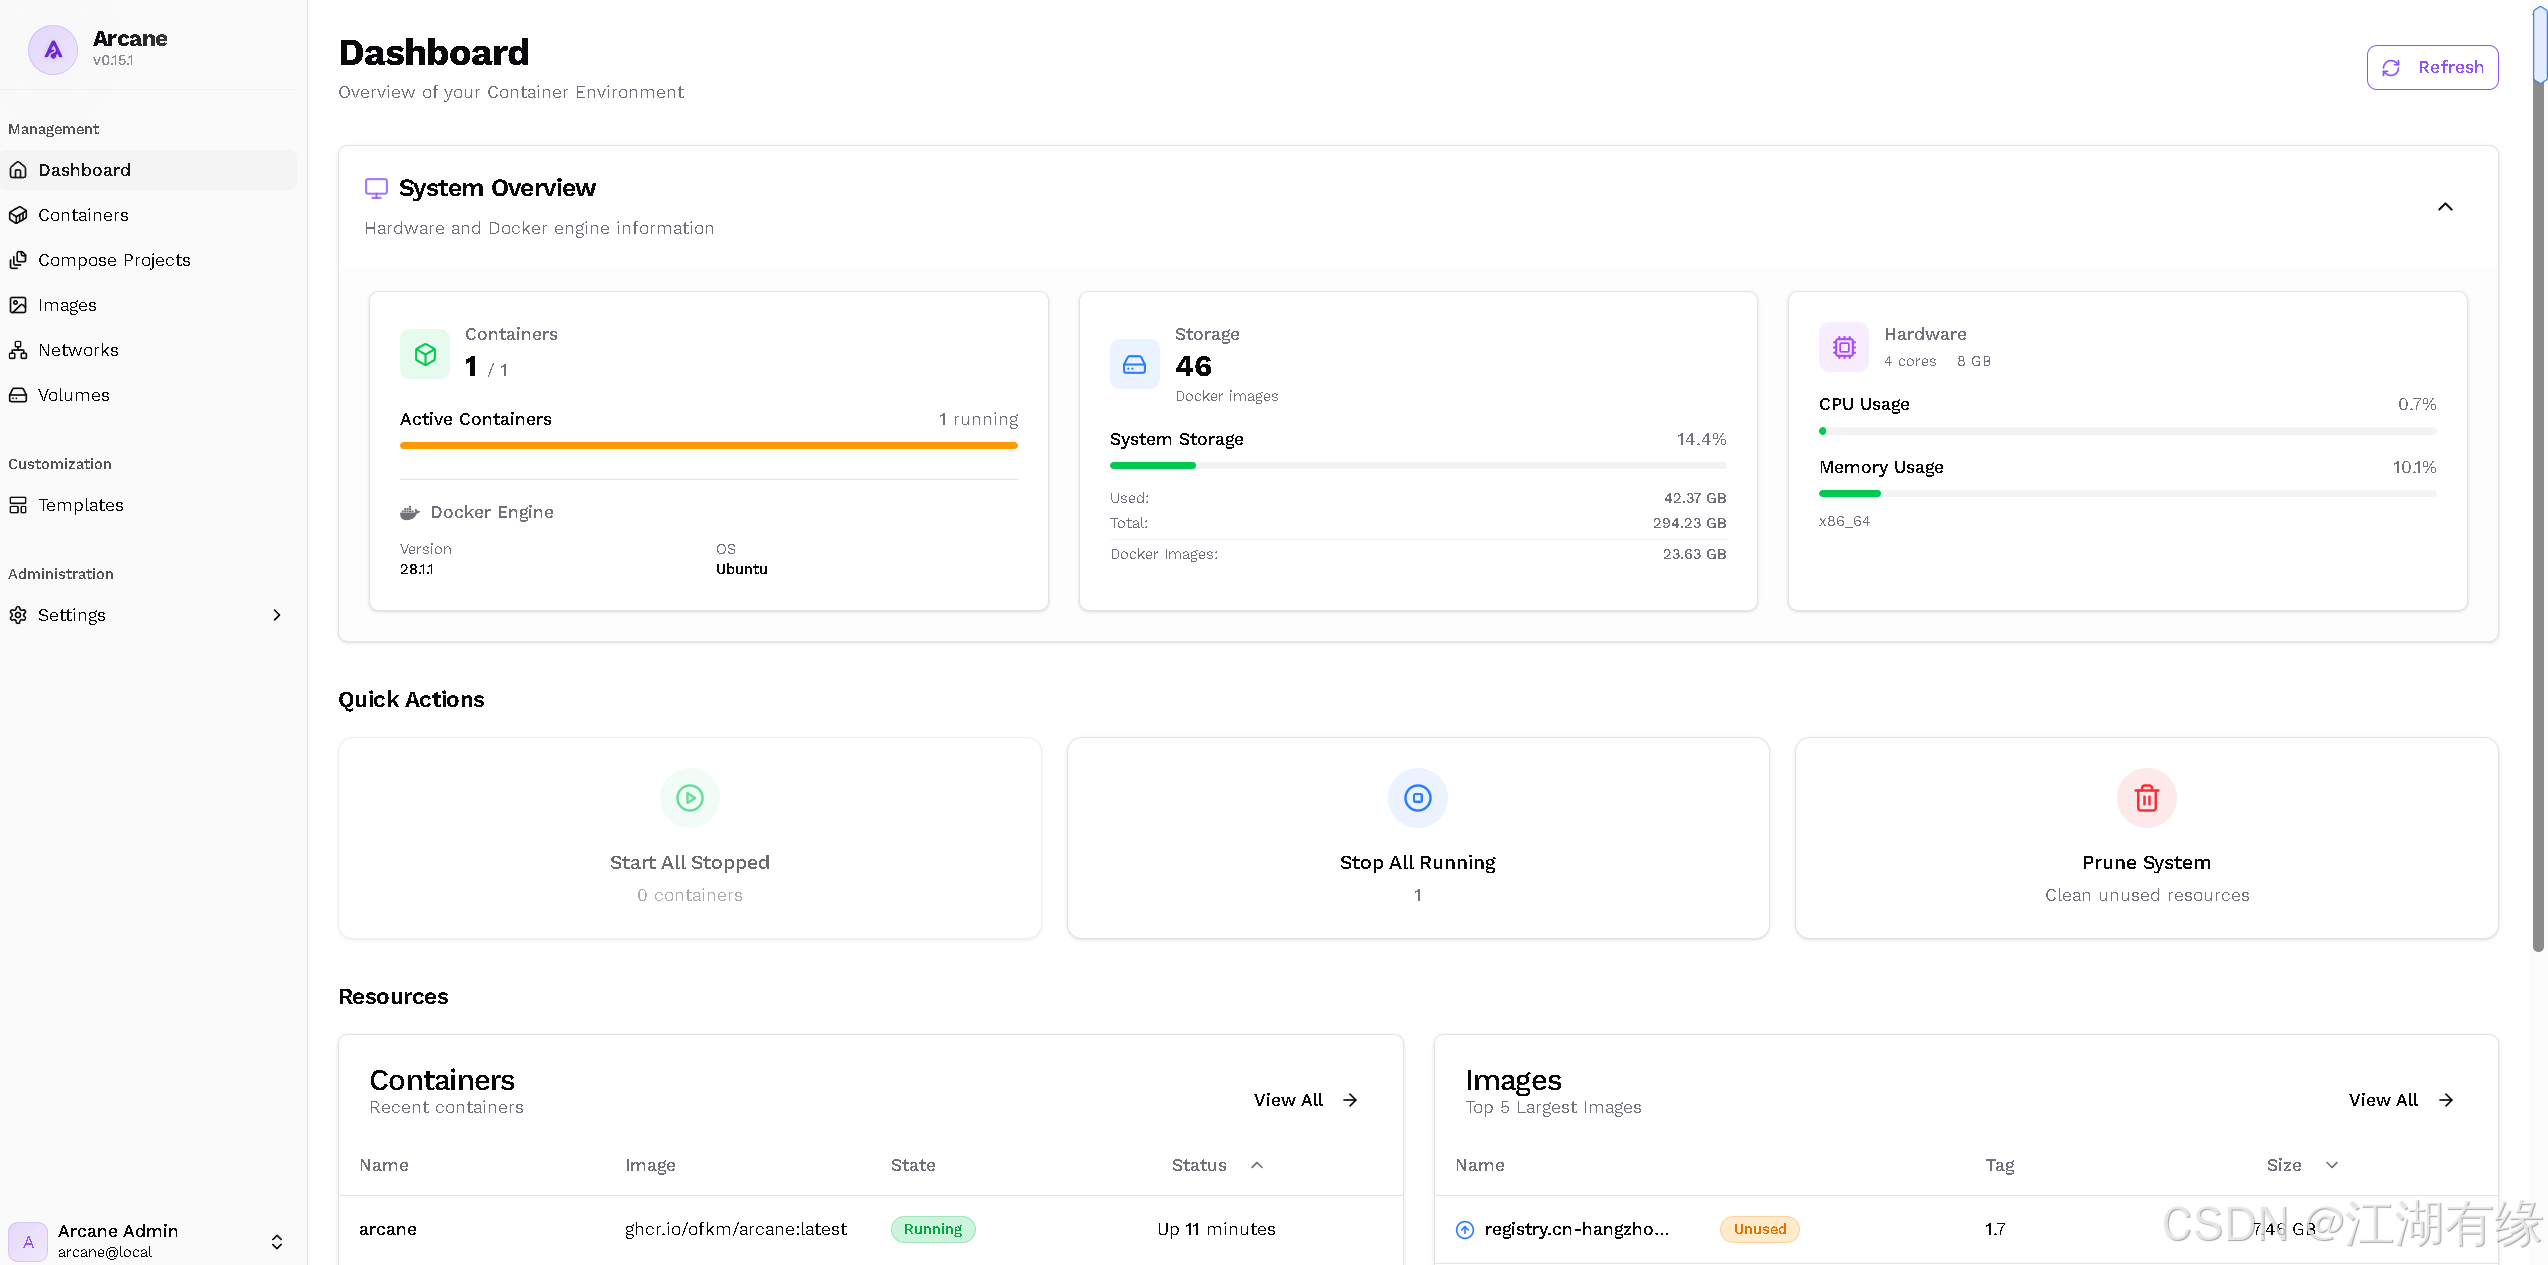Click the System Overview monitor icon
The width and height of the screenshot is (2548, 1265).
[376, 188]
